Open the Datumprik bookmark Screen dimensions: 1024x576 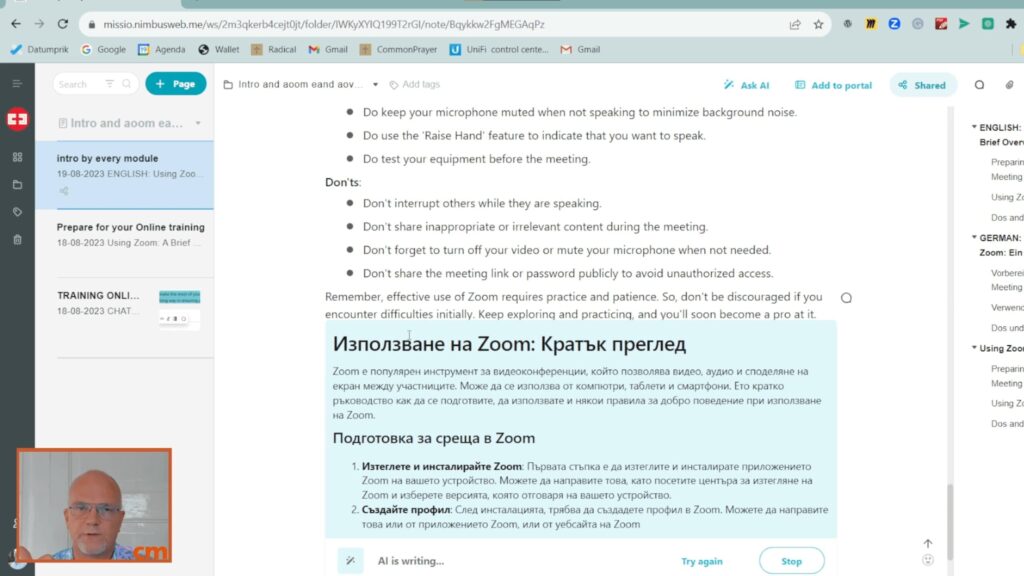pyautogui.click(x=40, y=49)
